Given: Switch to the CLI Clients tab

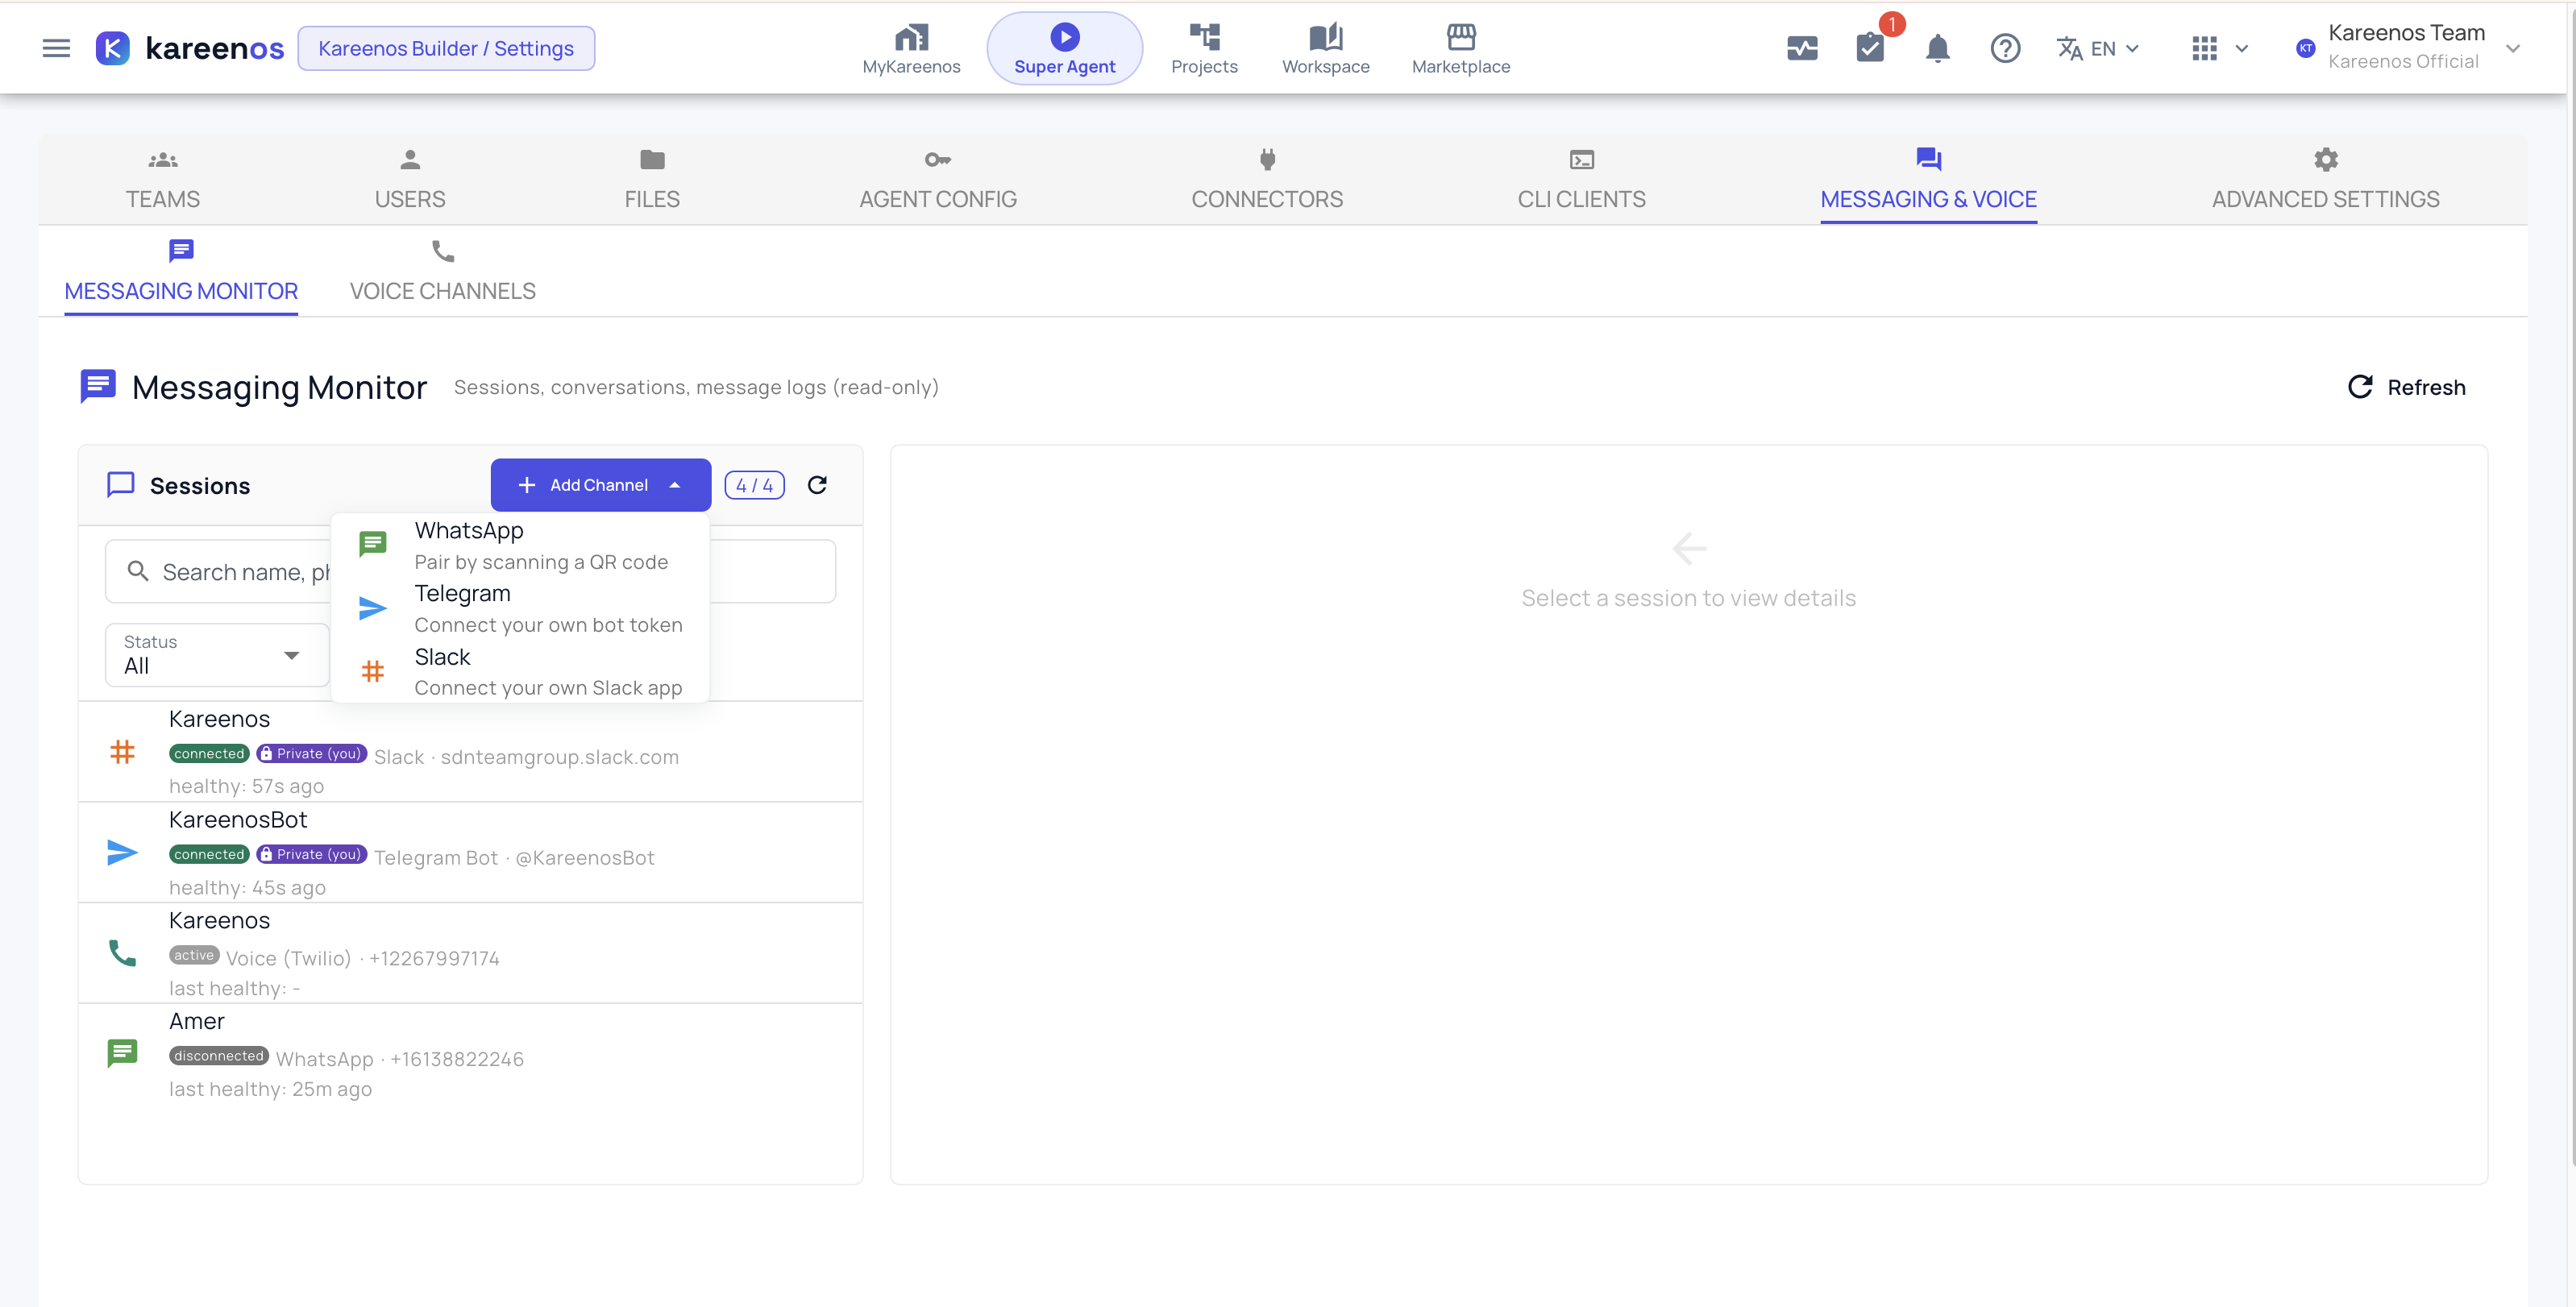Looking at the screenshot, I should [x=1581, y=180].
